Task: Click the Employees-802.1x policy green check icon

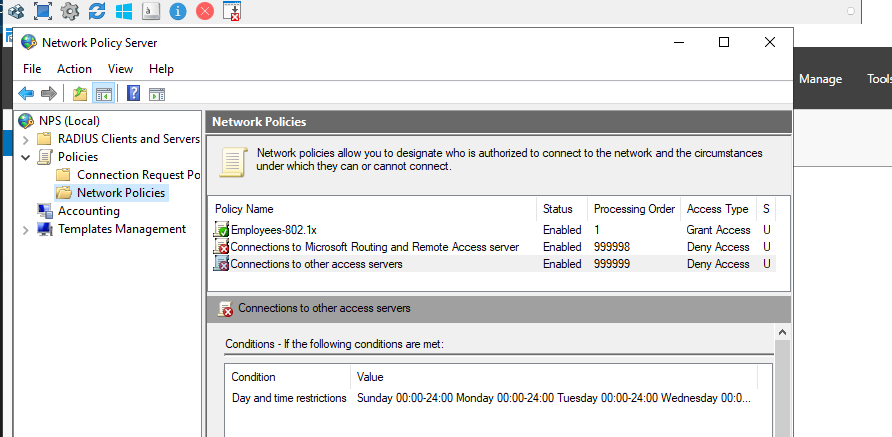Action: tap(221, 229)
